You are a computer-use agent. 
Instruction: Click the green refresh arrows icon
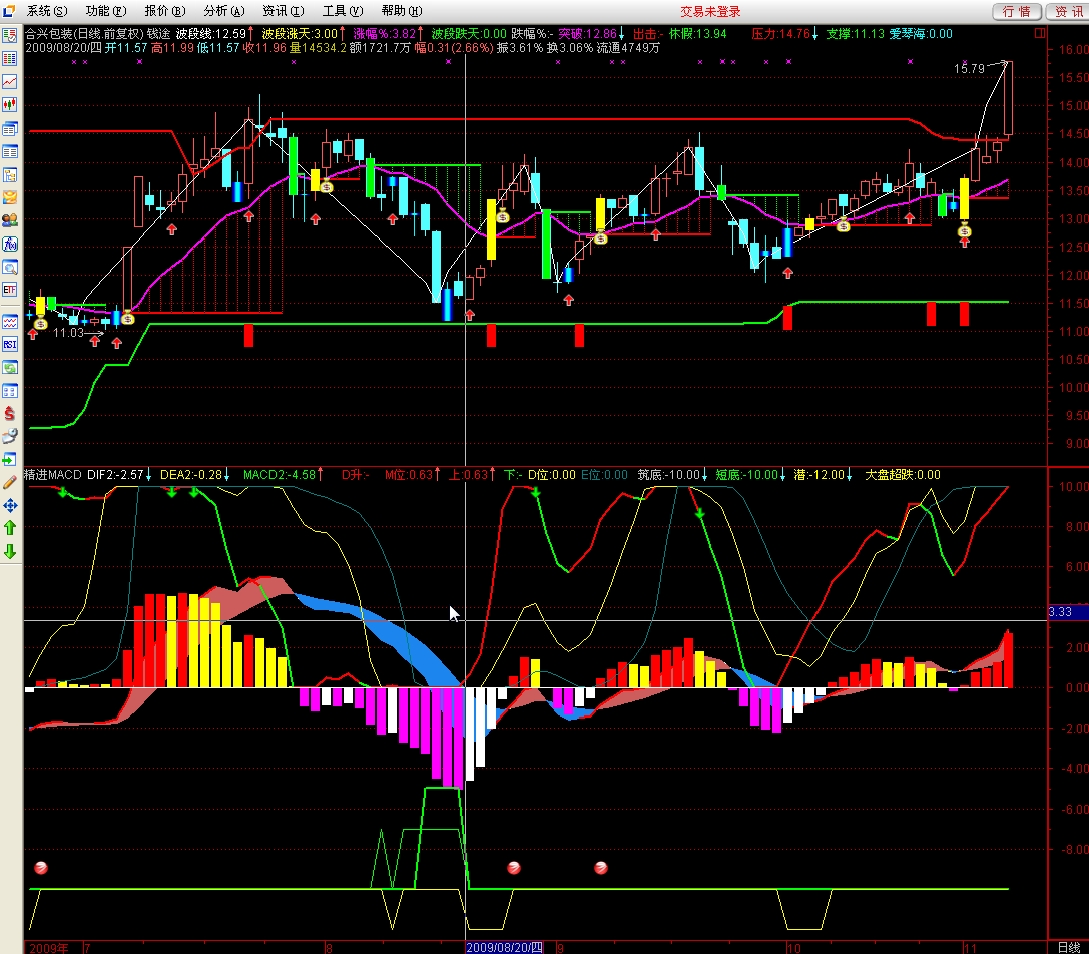click(10, 367)
